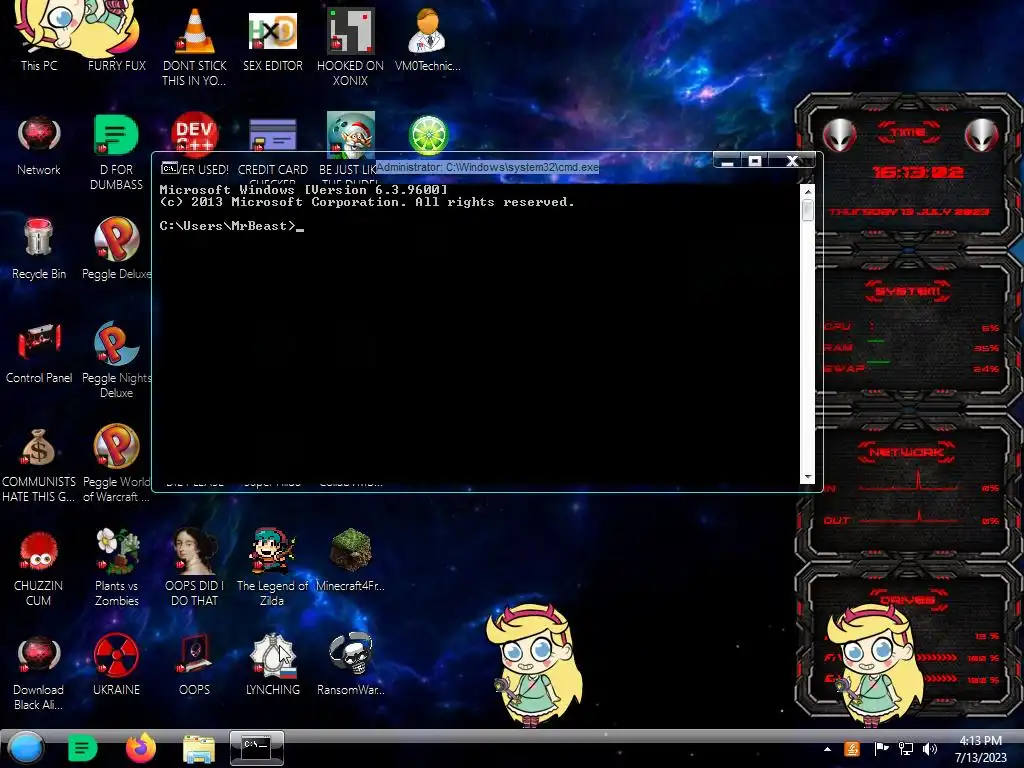Click the NETWORK widget header

(x=907, y=452)
